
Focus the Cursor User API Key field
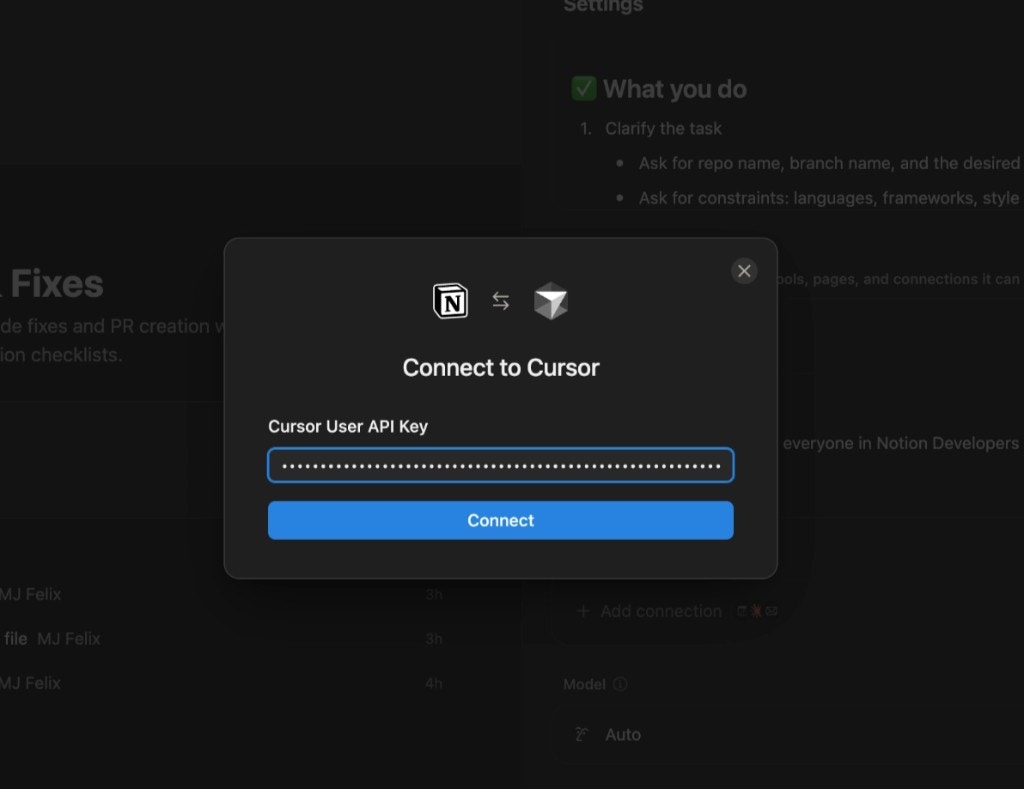[x=500, y=464]
